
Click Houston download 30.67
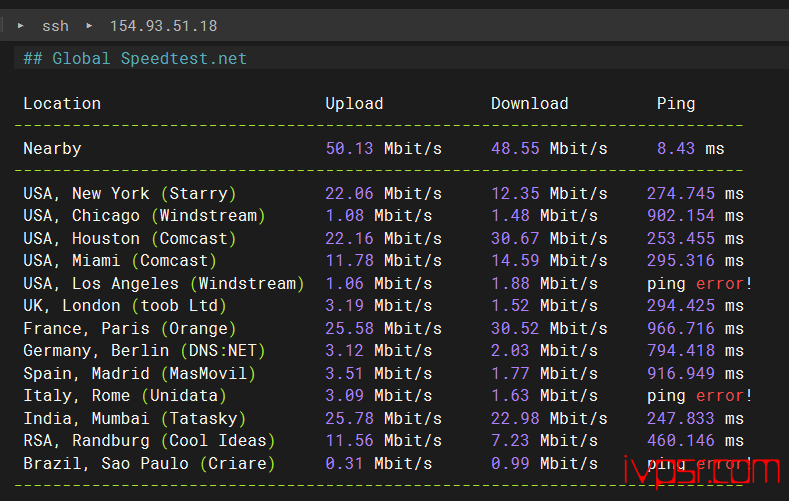515,238
